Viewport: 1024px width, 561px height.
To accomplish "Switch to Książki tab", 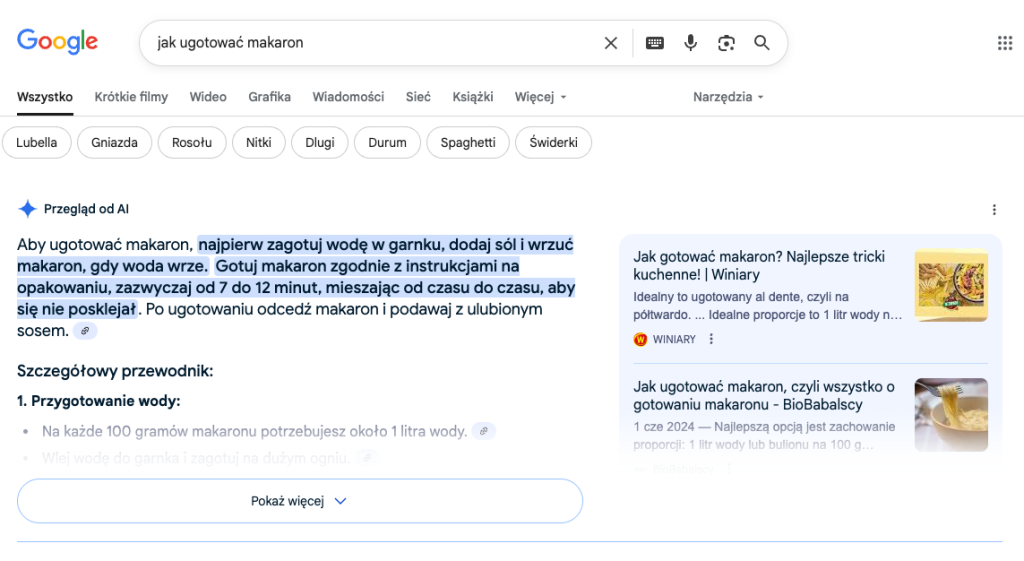I will [x=473, y=97].
